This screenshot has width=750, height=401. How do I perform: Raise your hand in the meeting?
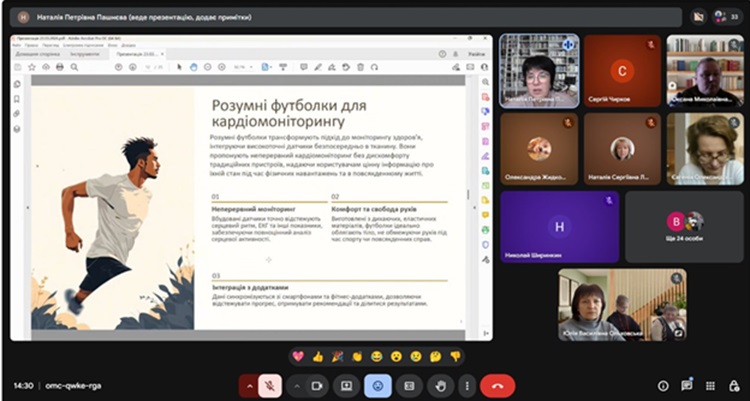coord(439,385)
